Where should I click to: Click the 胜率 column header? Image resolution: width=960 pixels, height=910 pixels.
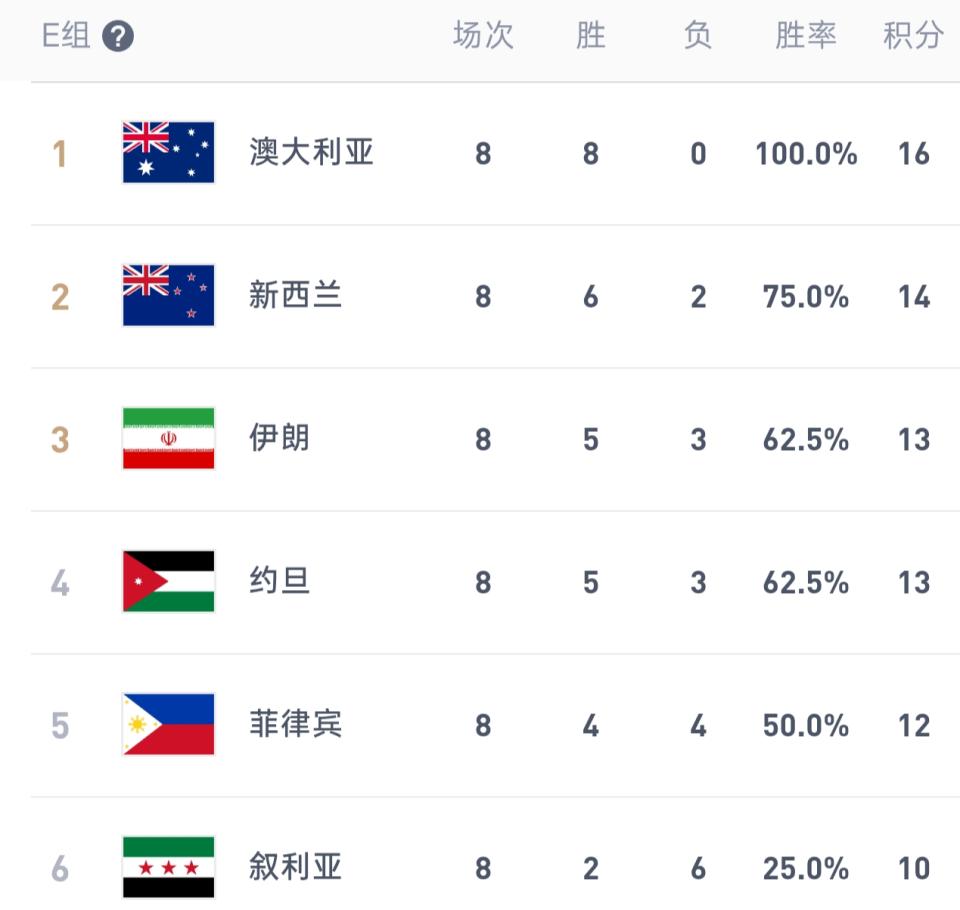point(806,35)
